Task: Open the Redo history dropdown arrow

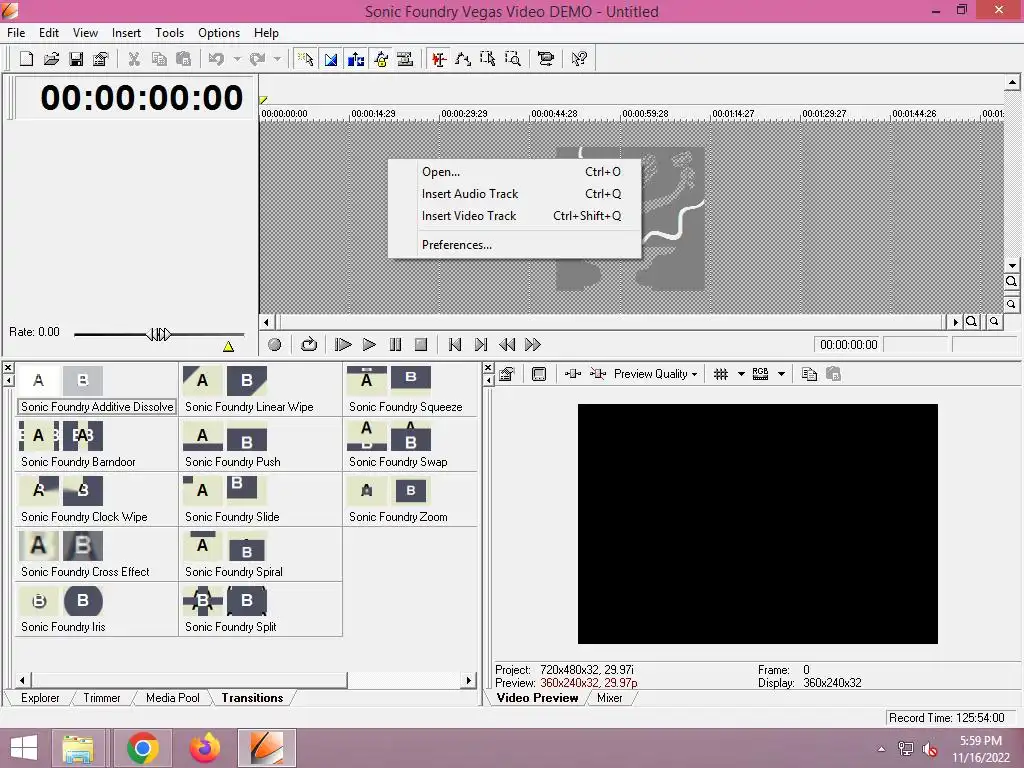Action: pyautogui.click(x=277, y=59)
